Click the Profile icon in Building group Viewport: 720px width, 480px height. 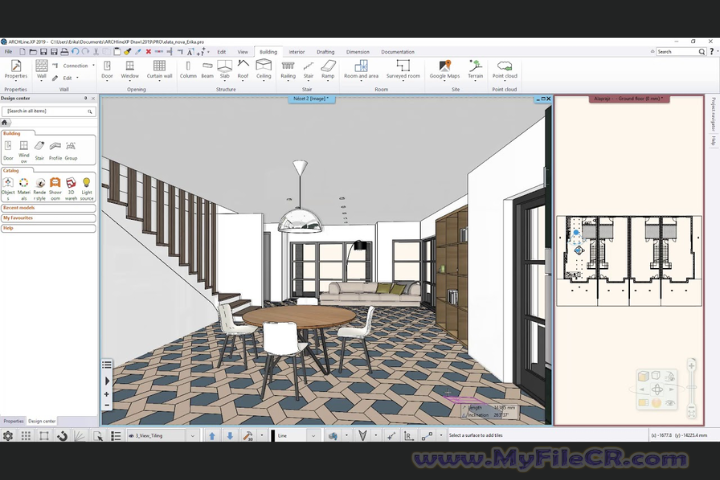55,151
